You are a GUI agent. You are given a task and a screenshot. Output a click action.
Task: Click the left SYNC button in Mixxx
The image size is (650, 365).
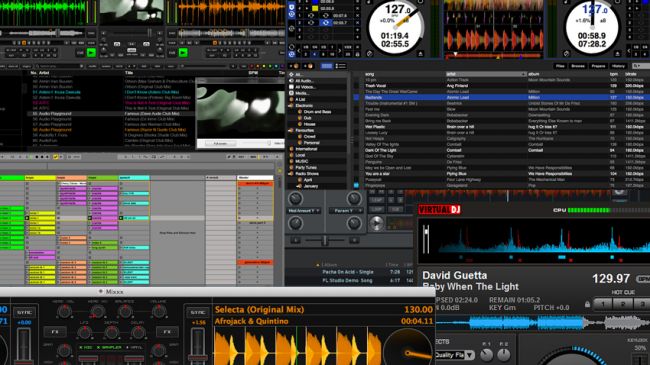point(24,312)
